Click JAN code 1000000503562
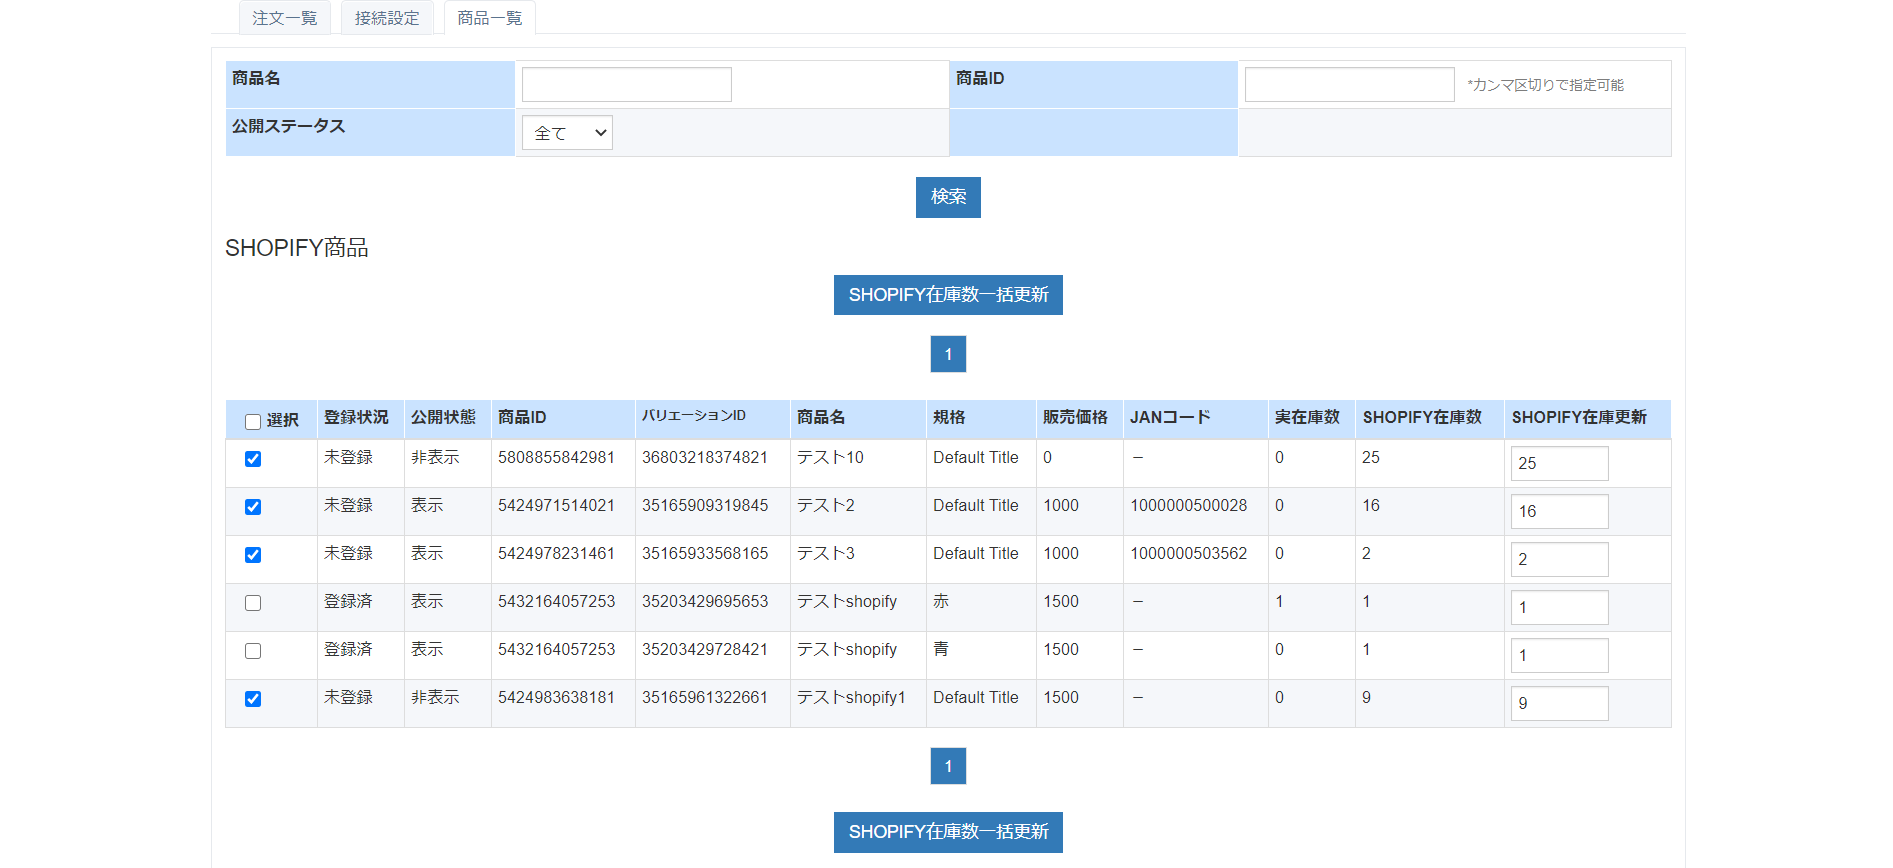This screenshot has height=868, width=1893. click(x=1189, y=553)
